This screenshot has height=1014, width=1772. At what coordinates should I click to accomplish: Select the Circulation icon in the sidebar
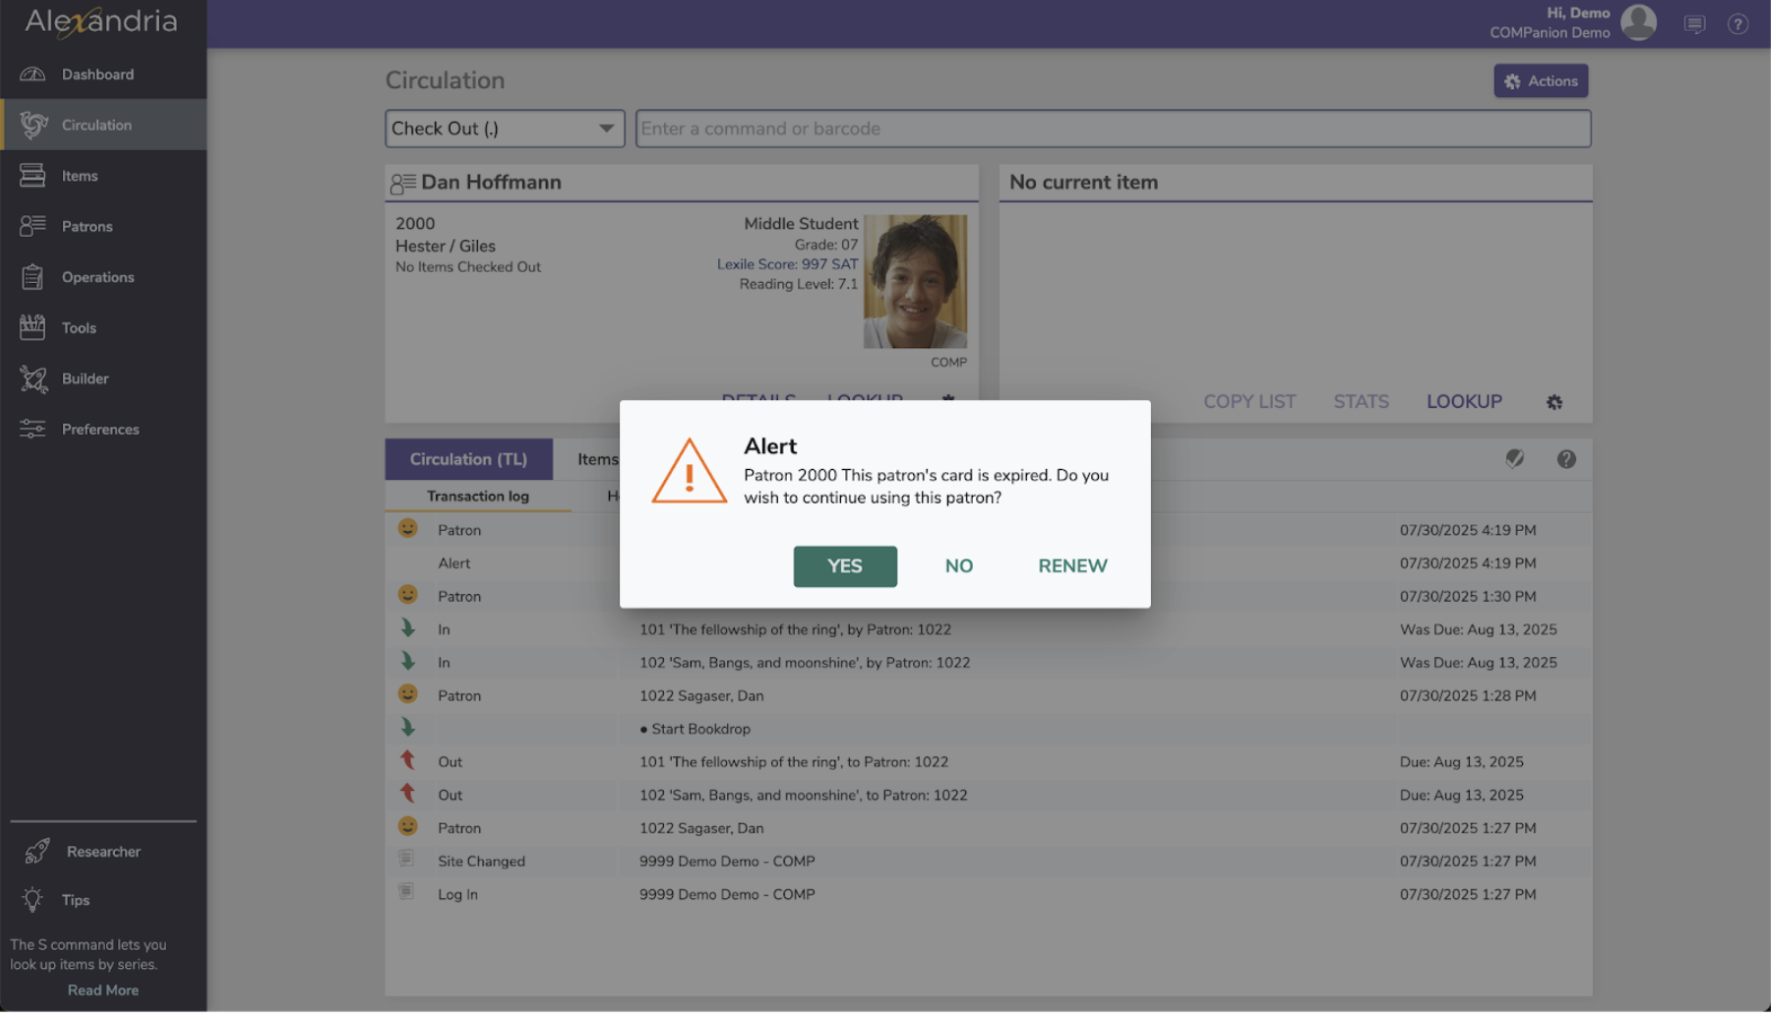pos(96,124)
